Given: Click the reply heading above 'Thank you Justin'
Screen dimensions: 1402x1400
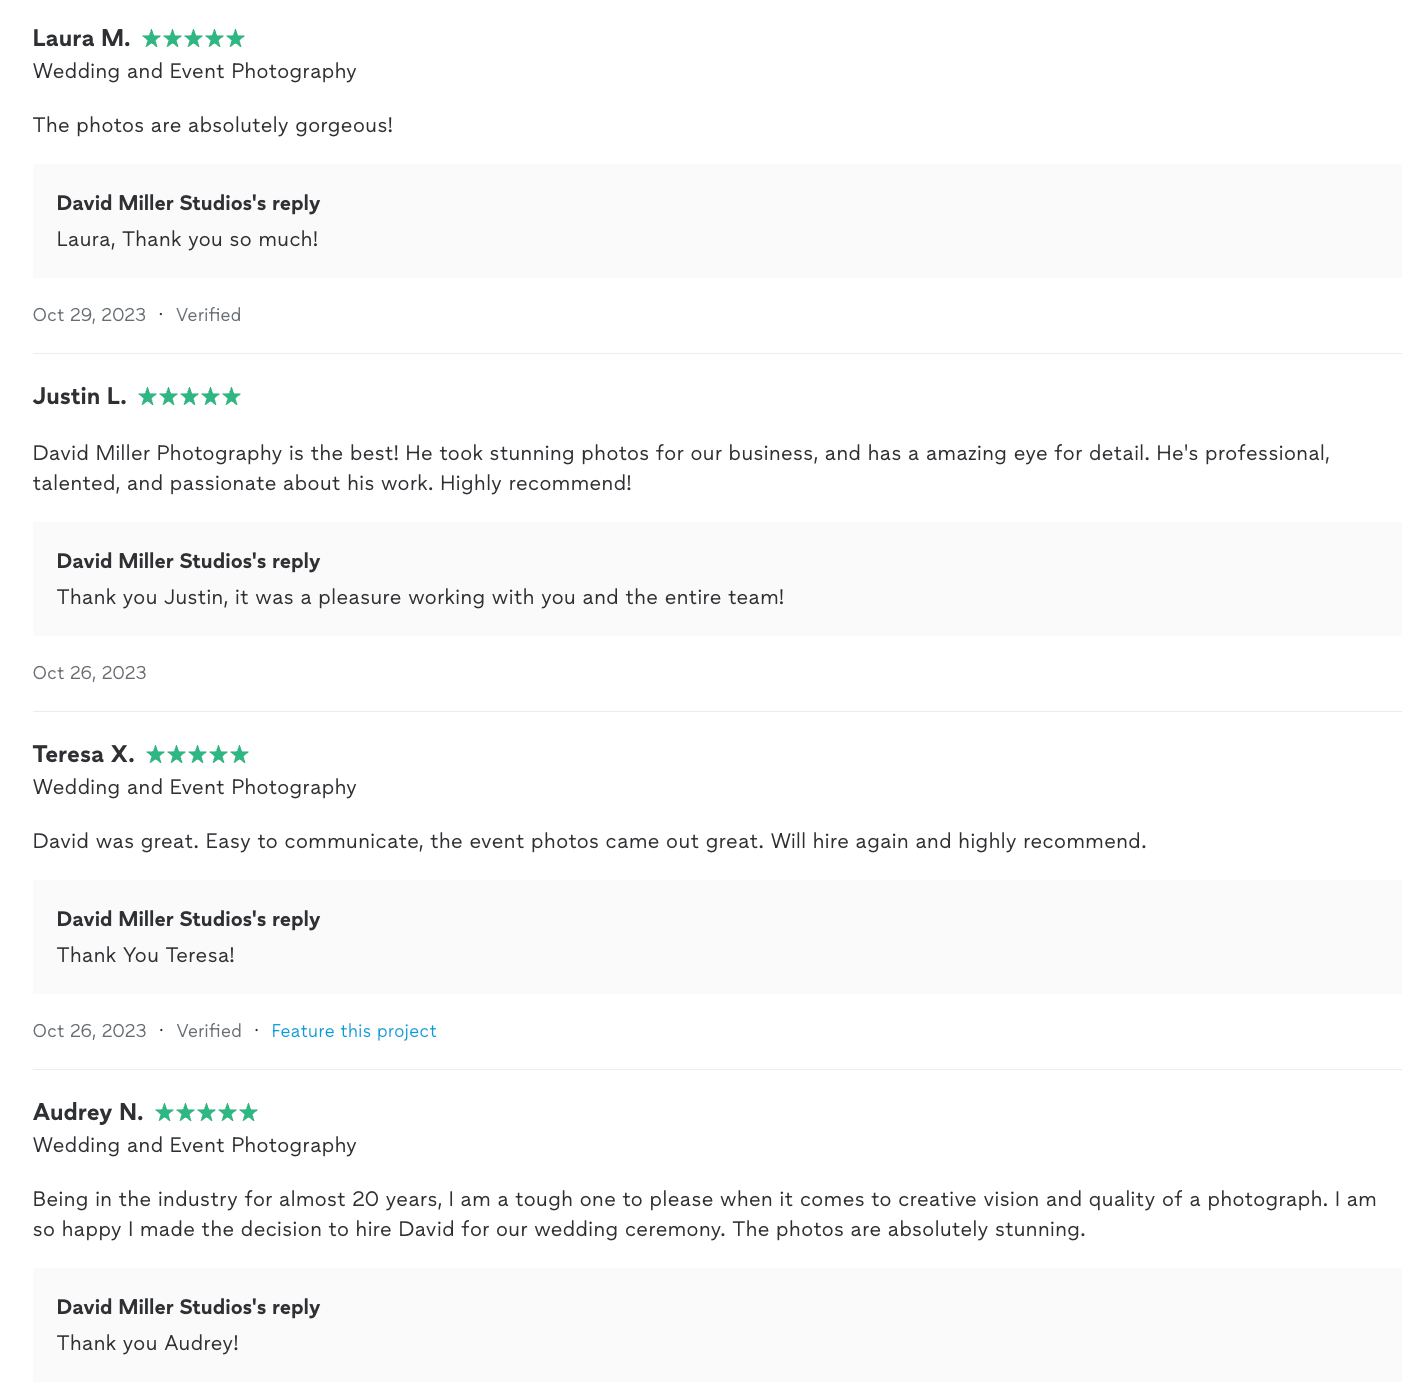Looking at the screenshot, I should tap(188, 561).
